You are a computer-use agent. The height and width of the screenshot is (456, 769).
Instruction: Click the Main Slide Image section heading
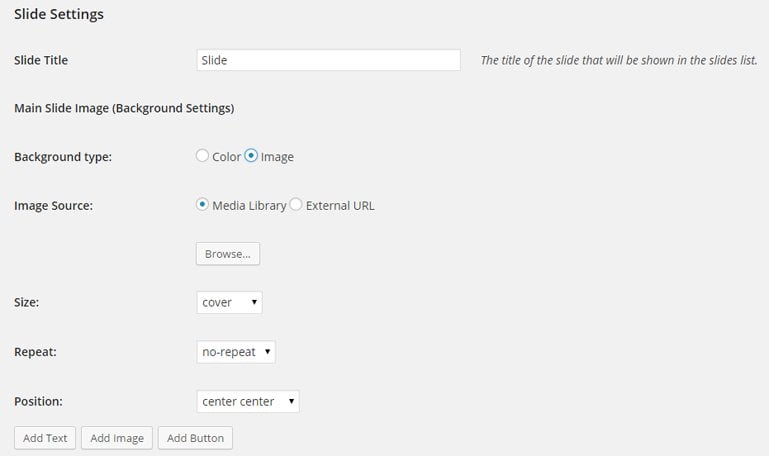click(124, 107)
